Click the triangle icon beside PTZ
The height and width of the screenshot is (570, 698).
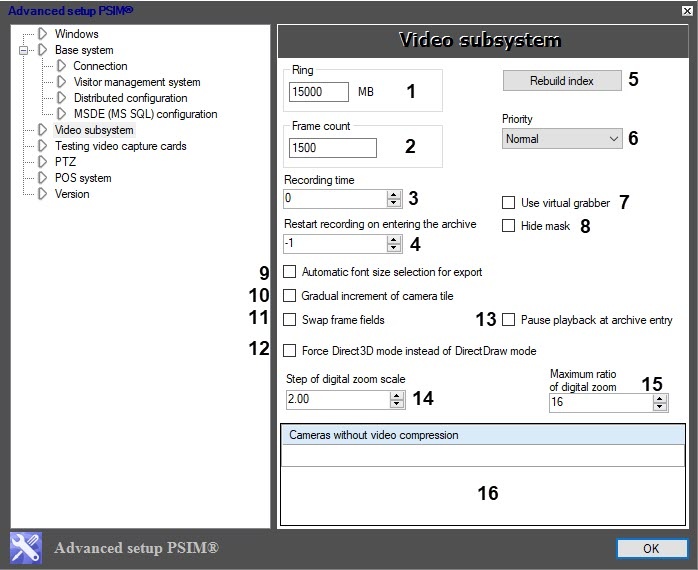point(43,162)
